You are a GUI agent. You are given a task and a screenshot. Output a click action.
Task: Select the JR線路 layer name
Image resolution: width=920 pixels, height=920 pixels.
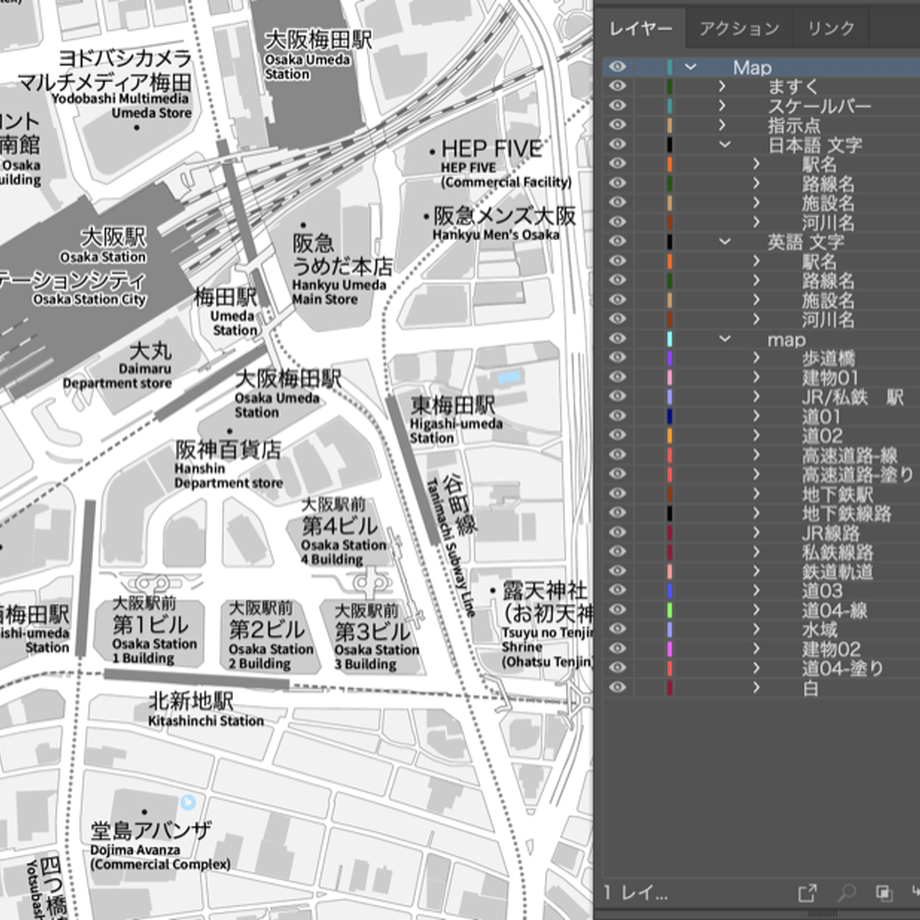831,533
